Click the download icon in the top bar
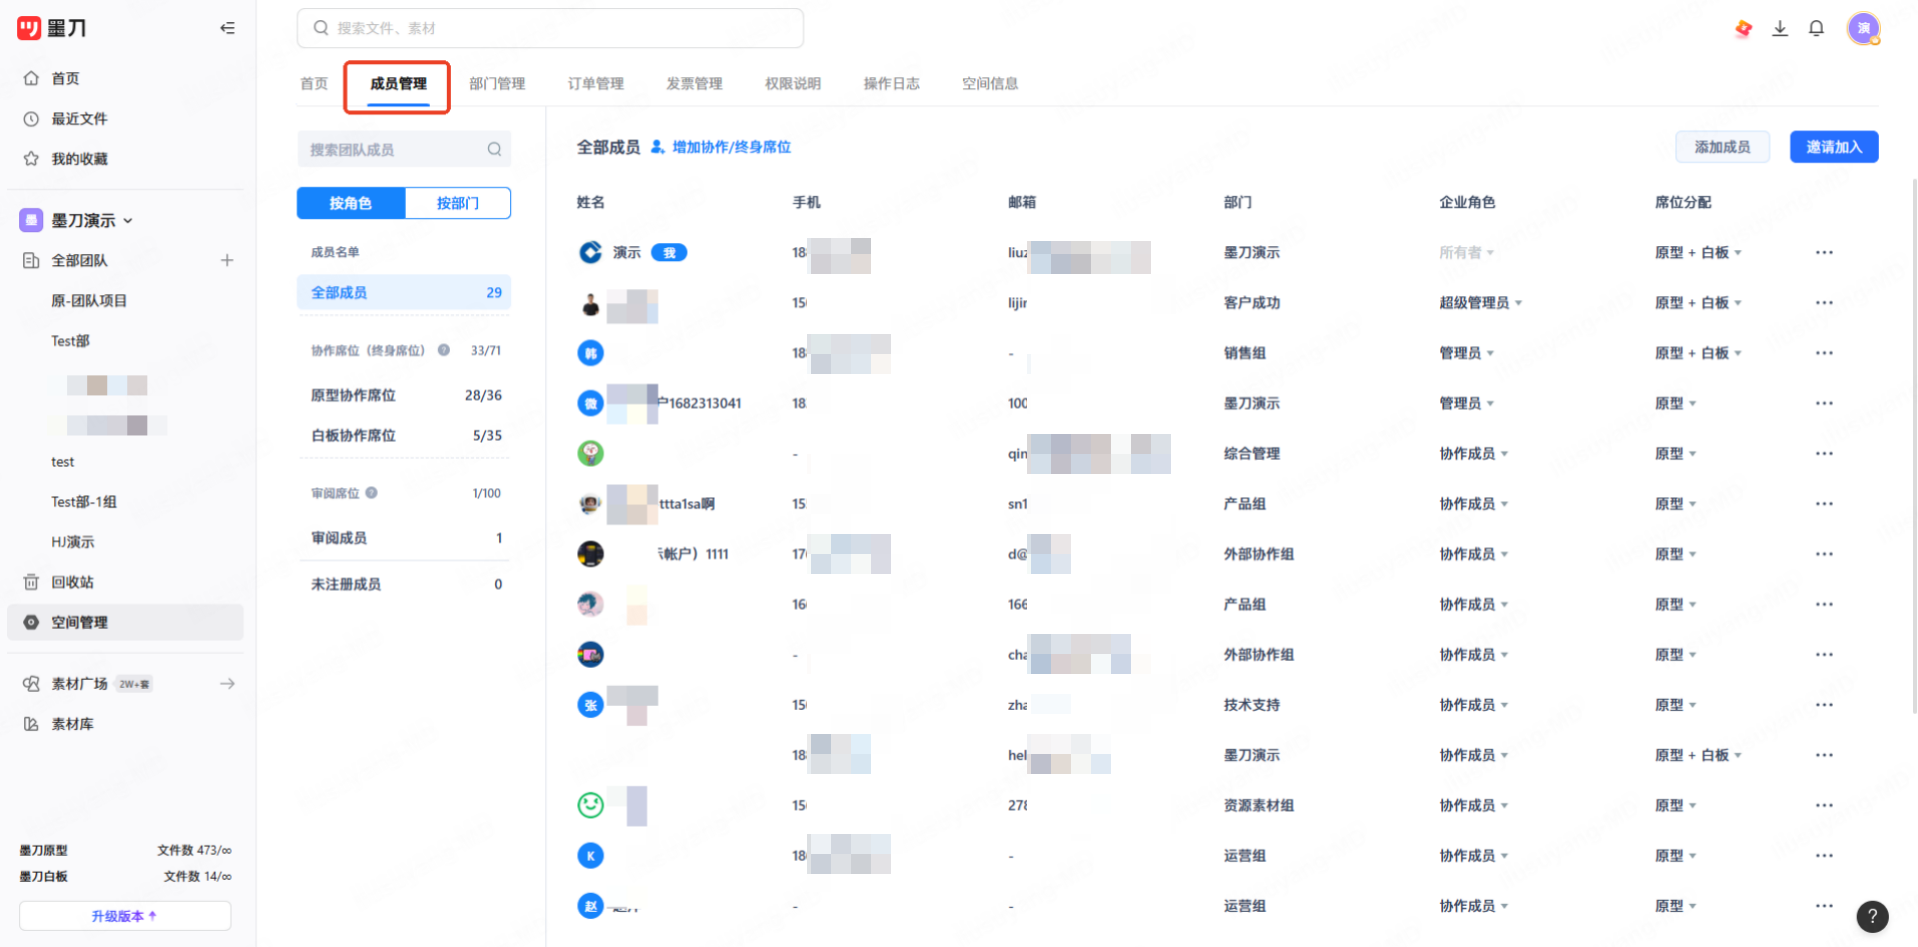1918x947 pixels. [x=1780, y=28]
